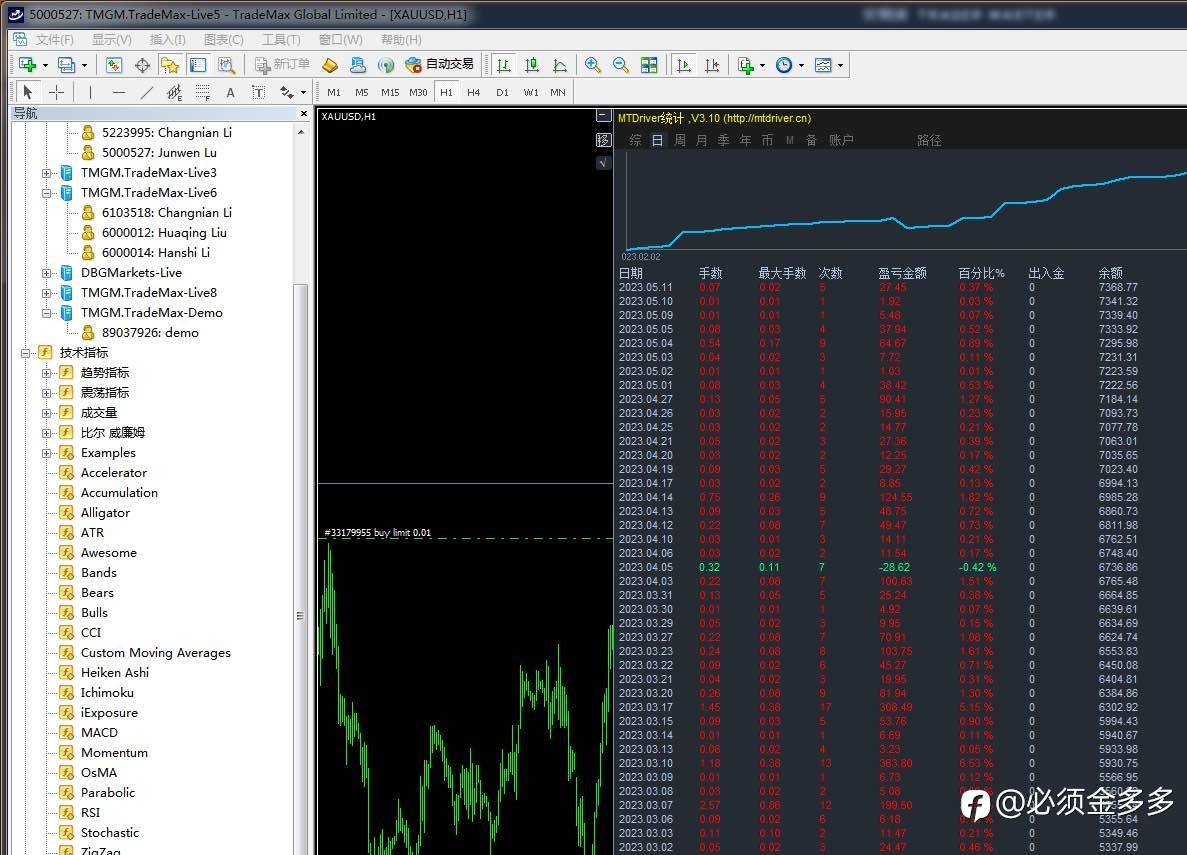
Task: Toggle the chart auto-scroll button
Action: 684,65
